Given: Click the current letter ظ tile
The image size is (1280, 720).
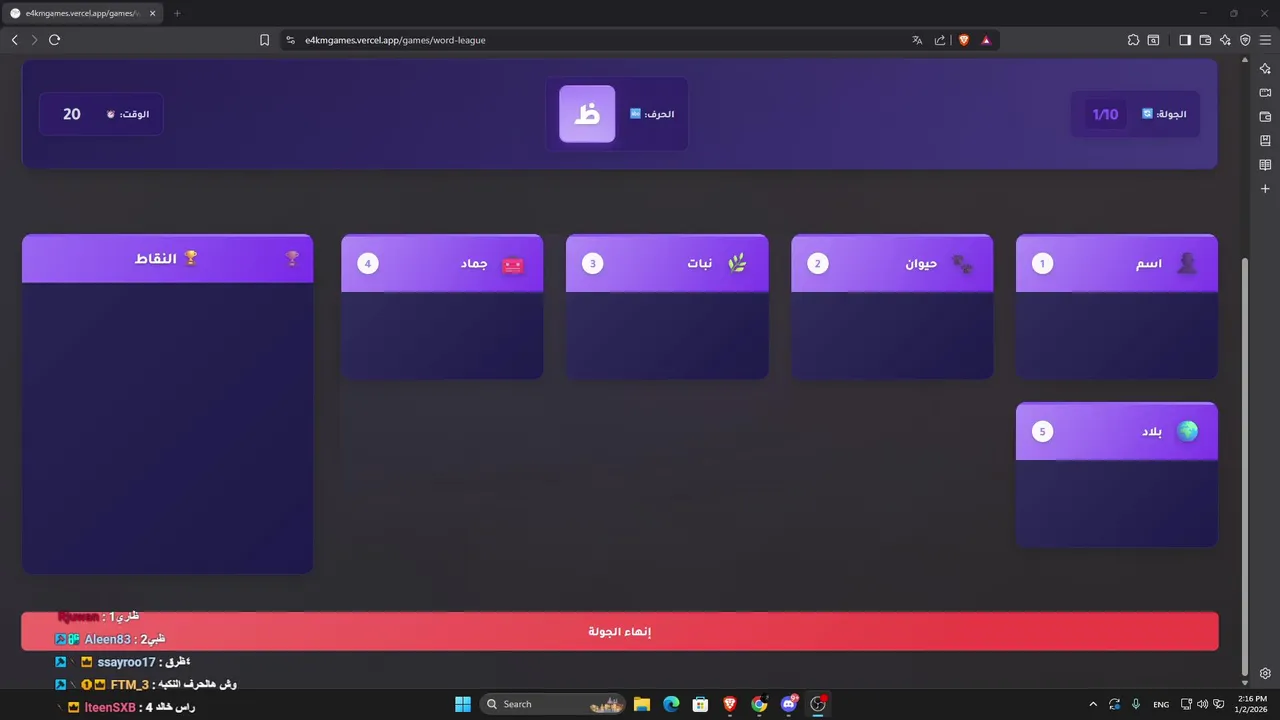Looking at the screenshot, I should pyautogui.click(x=587, y=114).
